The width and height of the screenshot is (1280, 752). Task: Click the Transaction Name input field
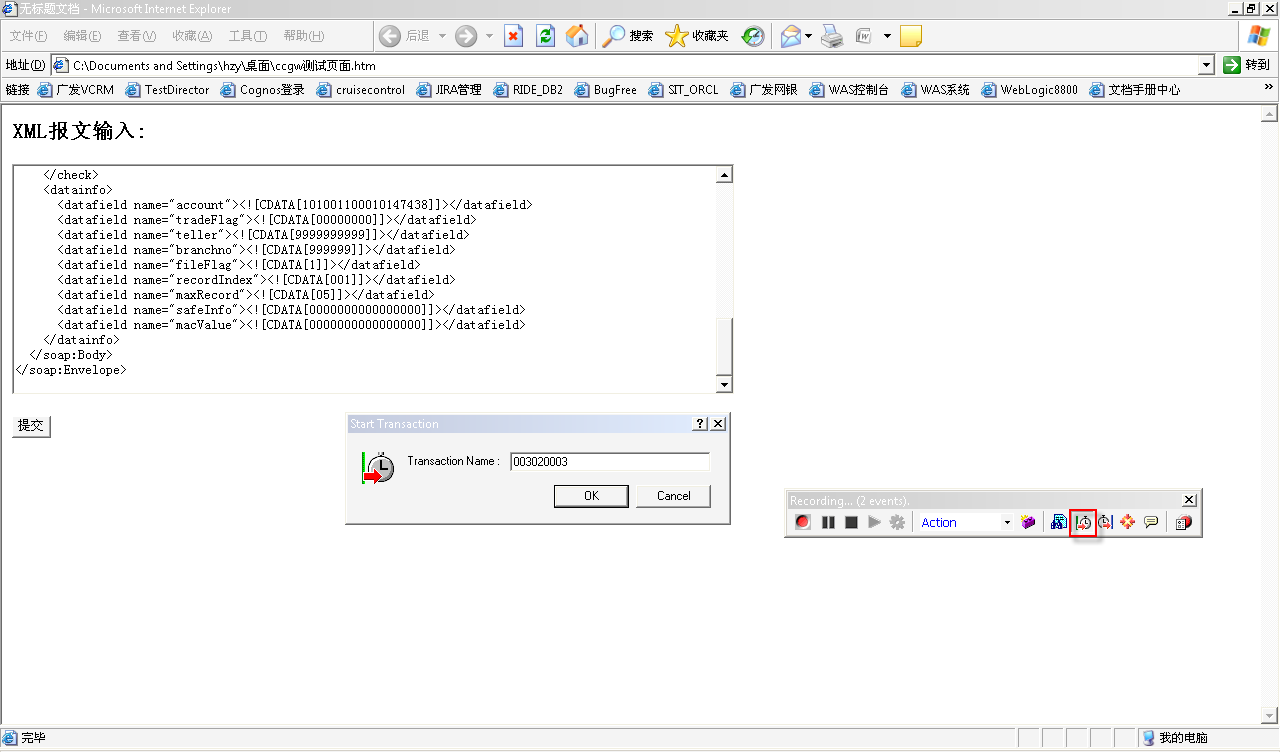(x=609, y=462)
